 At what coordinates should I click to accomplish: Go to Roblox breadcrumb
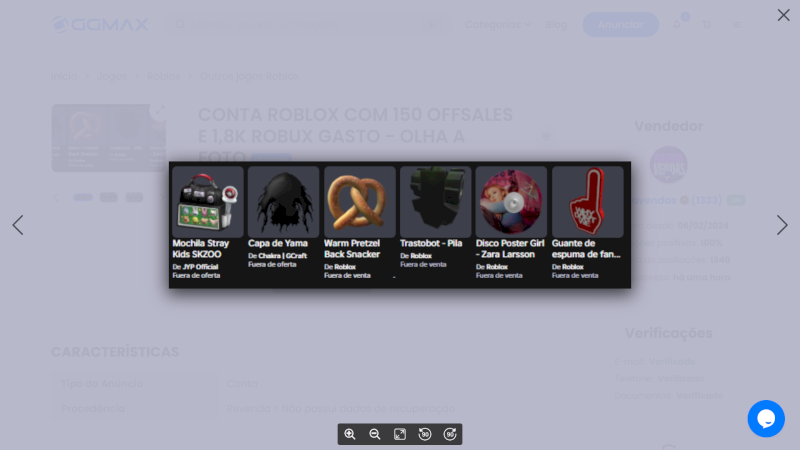click(x=163, y=77)
